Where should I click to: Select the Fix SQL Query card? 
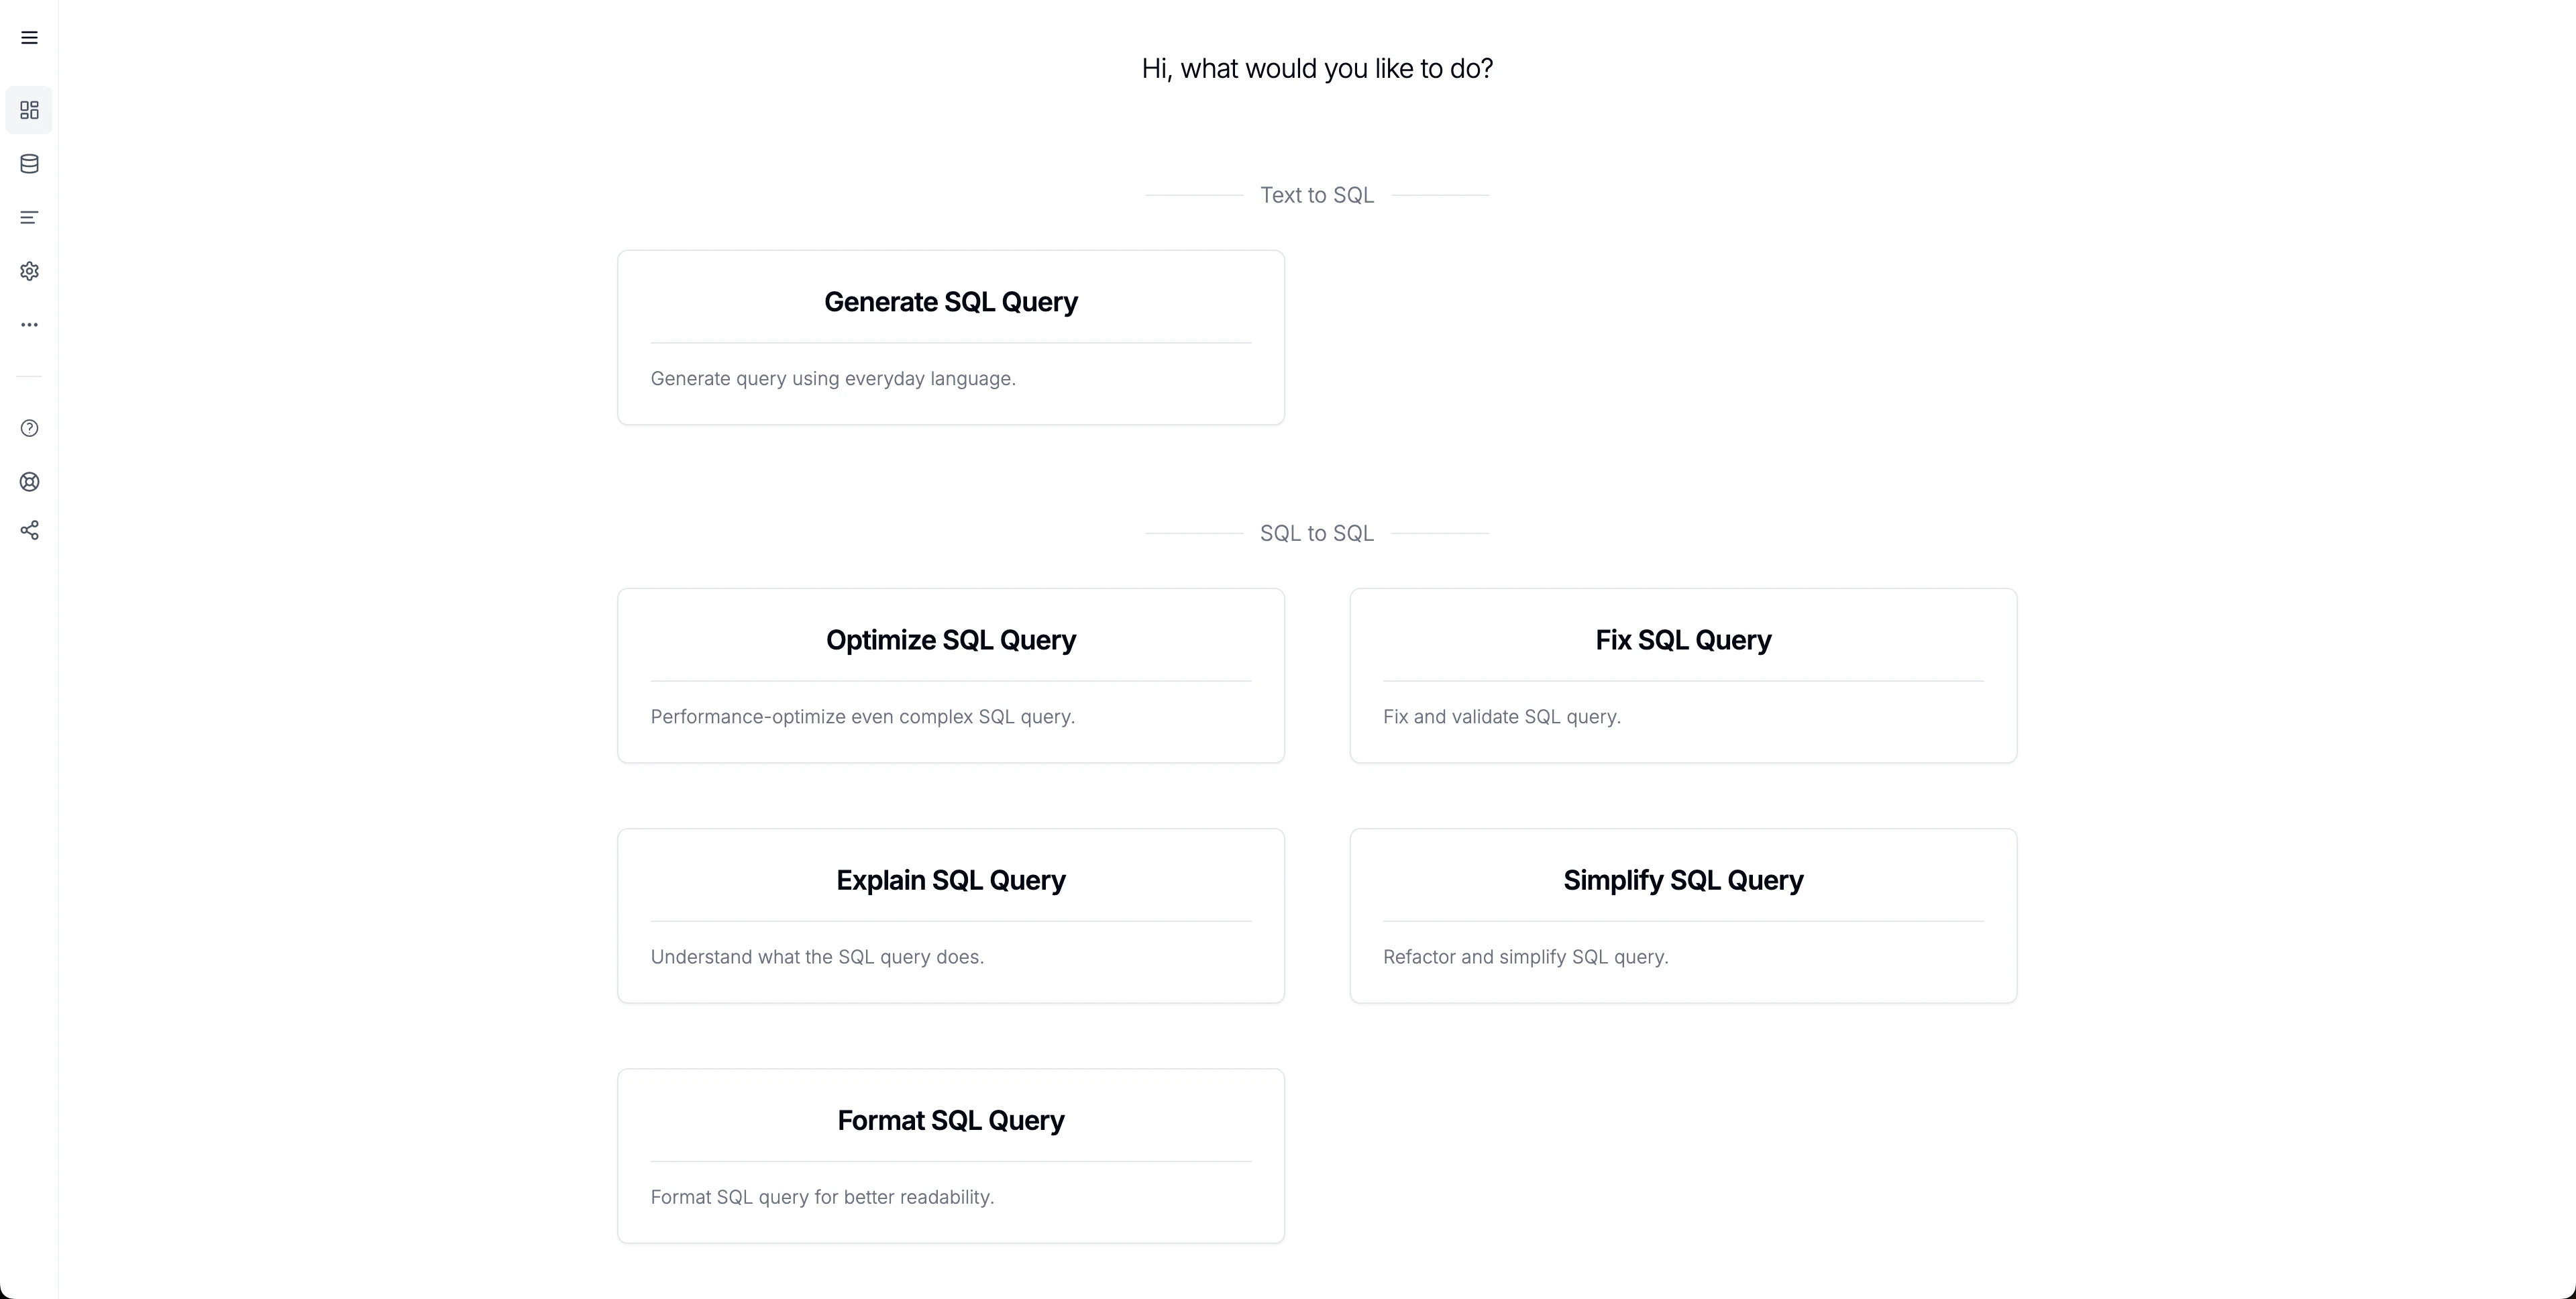point(1682,640)
